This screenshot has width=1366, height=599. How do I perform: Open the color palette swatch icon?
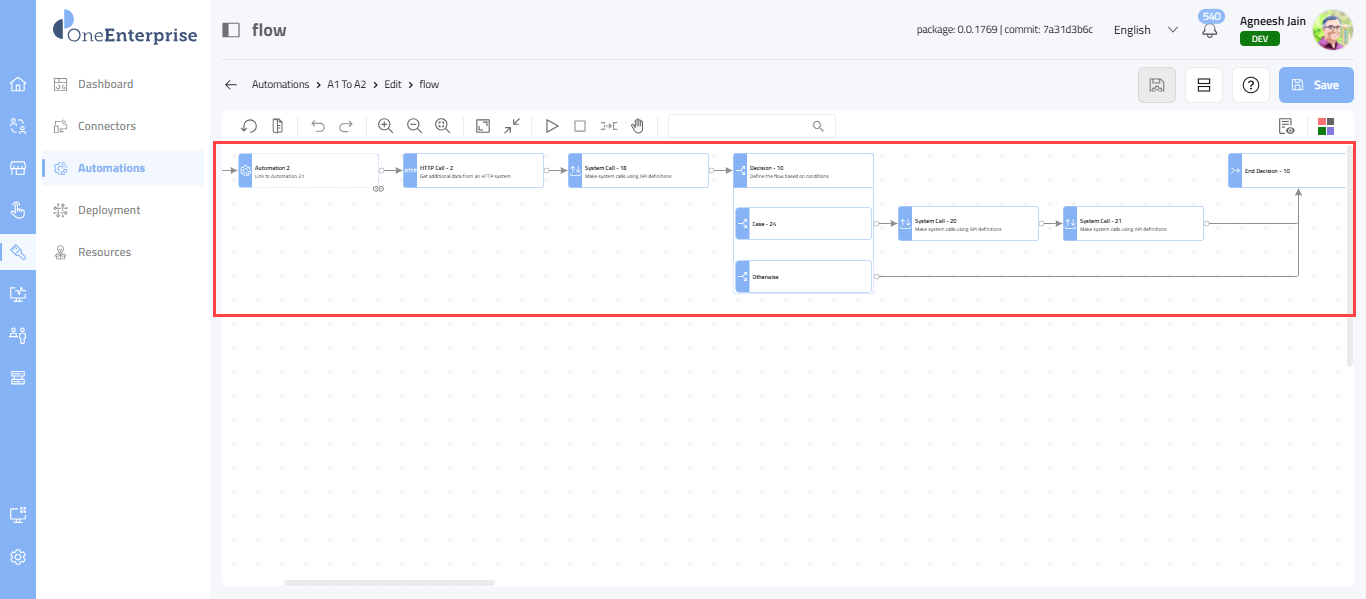pyautogui.click(x=1326, y=126)
